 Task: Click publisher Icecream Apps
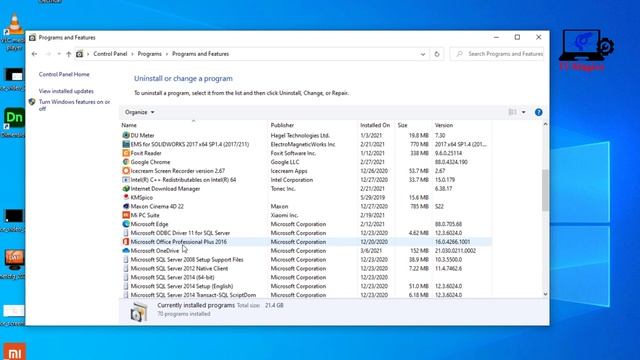pyautogui.click(x=289, y=171)
